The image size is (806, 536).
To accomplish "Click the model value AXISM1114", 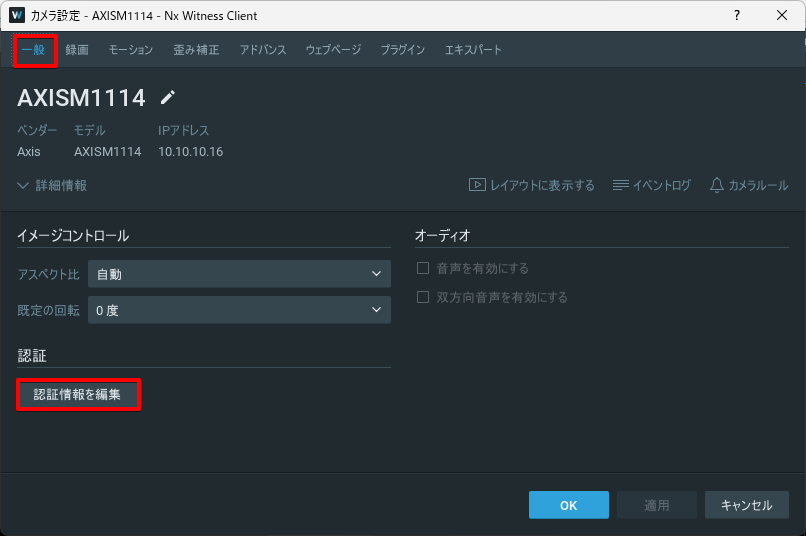I will pyautogui.click(x=107, y=152).
